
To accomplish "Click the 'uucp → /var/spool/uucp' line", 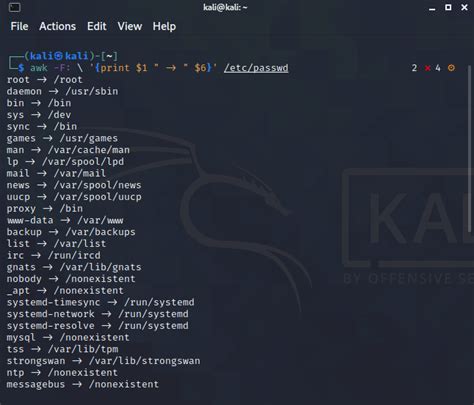I will click(x=74, y=197).
